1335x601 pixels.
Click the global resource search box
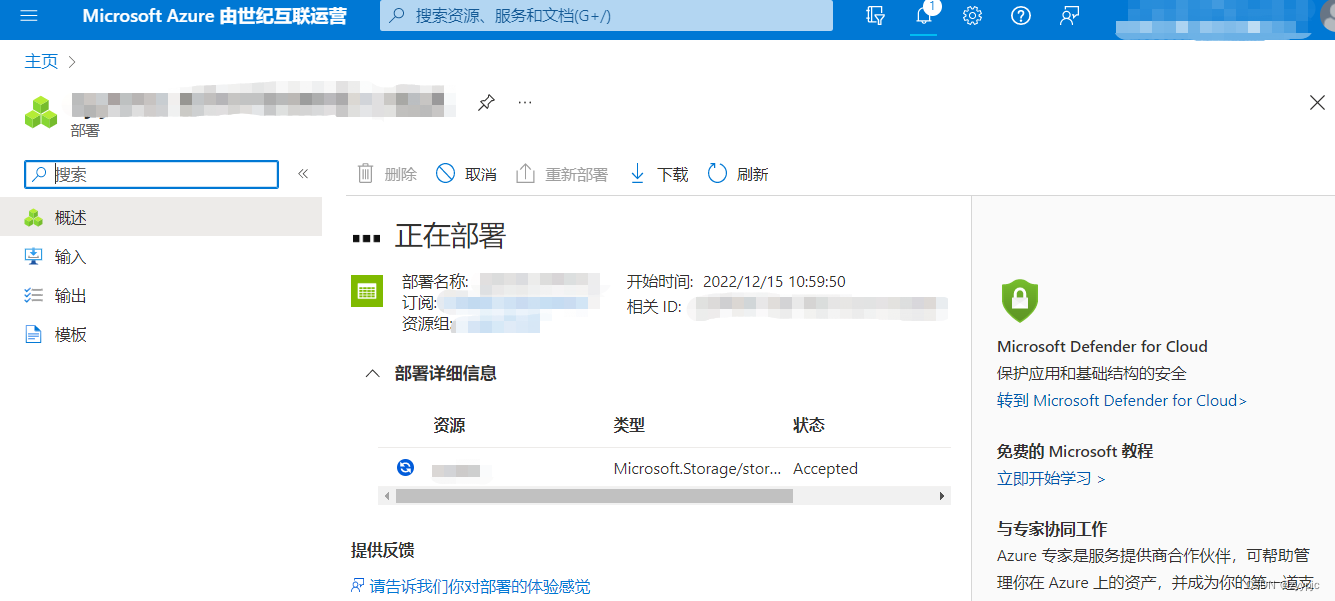coord(606,16)
